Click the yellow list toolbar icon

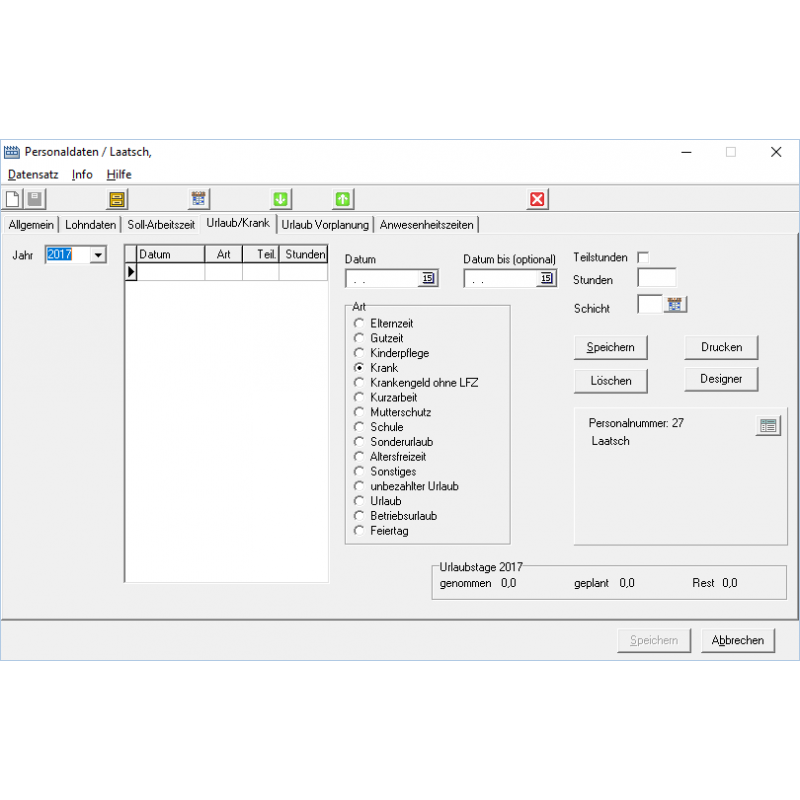click(118, 199)
